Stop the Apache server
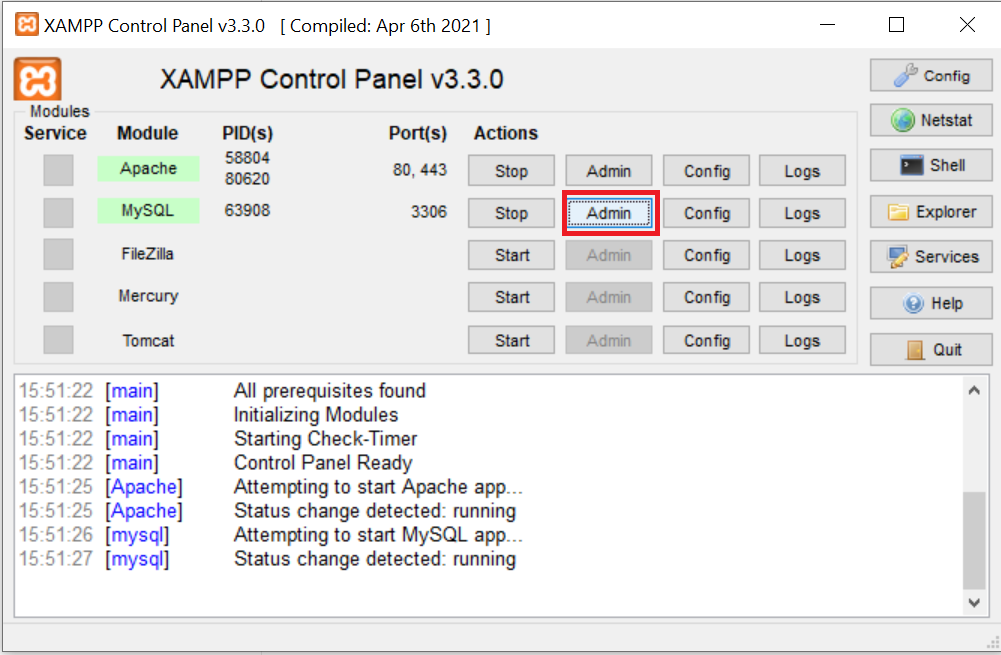 tap(510, 170)
